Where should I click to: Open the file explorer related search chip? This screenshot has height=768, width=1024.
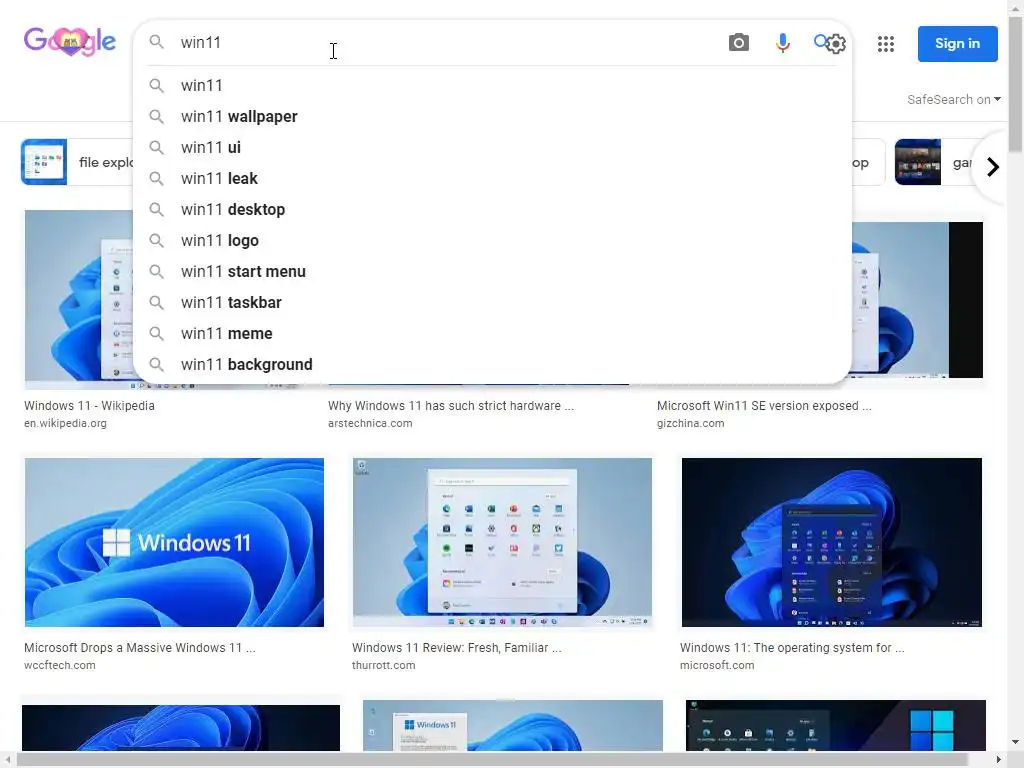pos(77,162)
